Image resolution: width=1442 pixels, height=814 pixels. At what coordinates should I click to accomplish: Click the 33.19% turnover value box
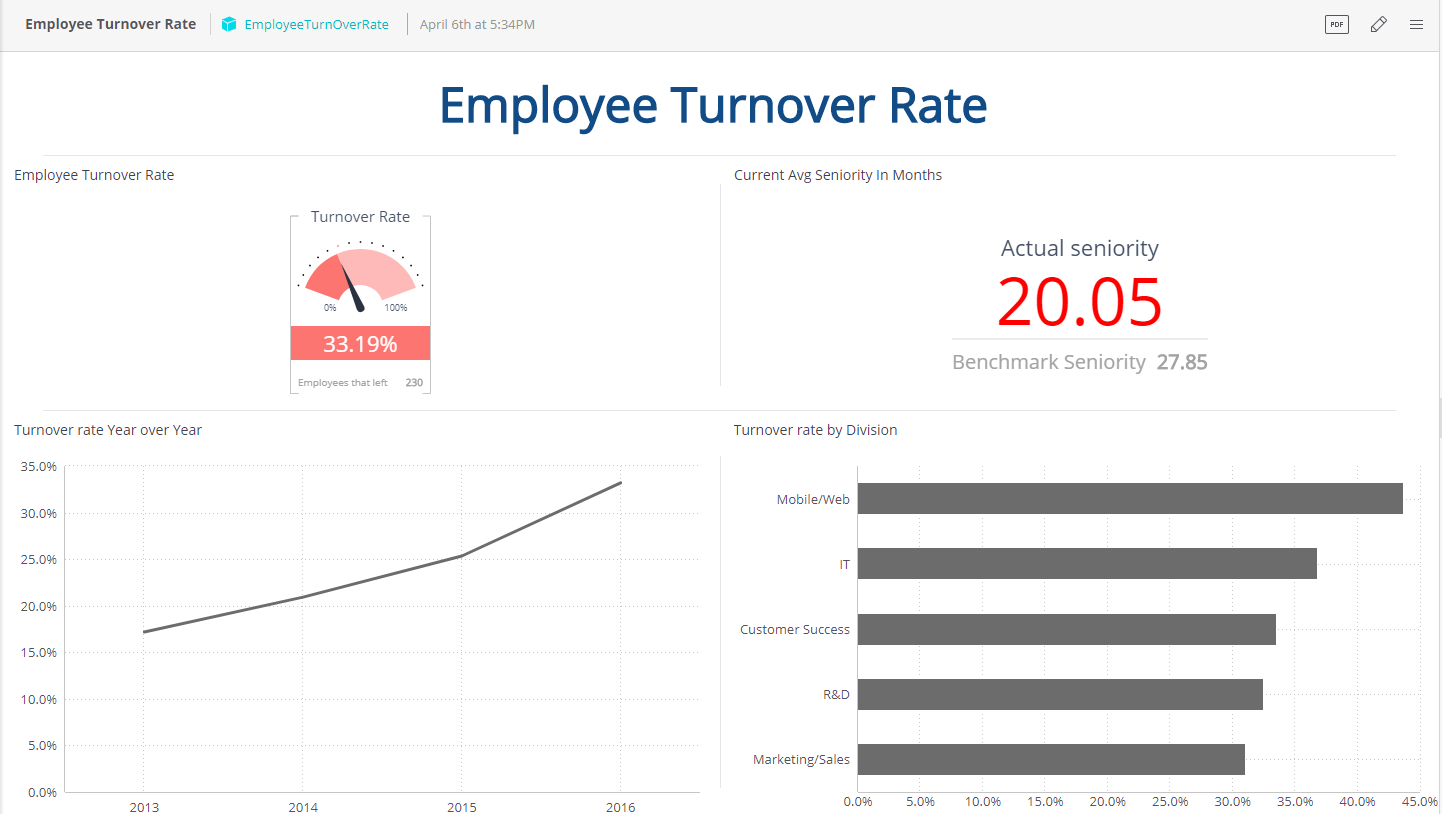coord(360,344)
